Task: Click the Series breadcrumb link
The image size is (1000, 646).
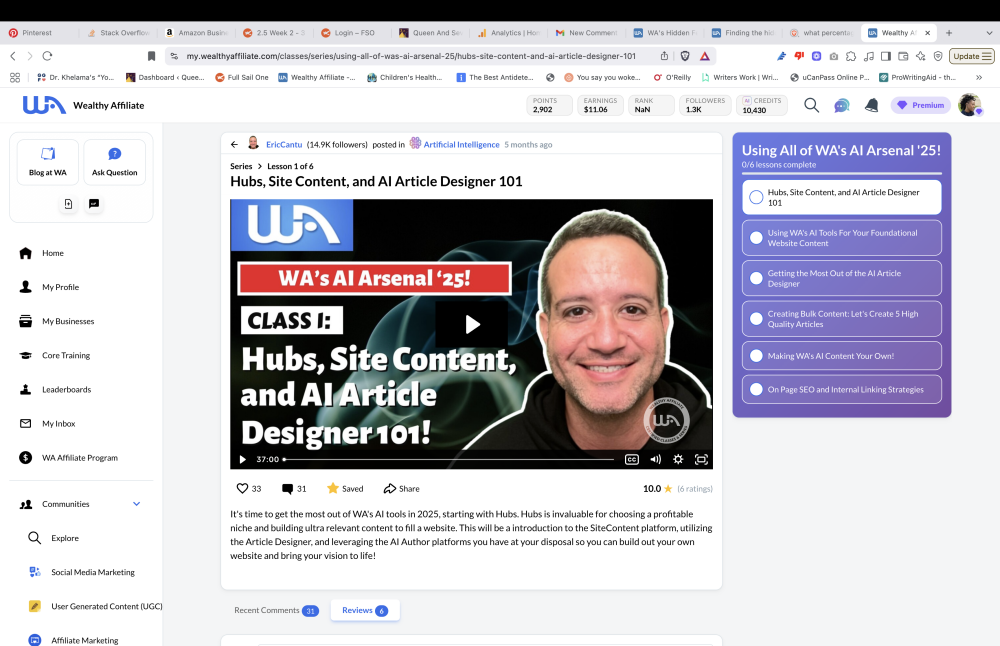Action: 241,166
